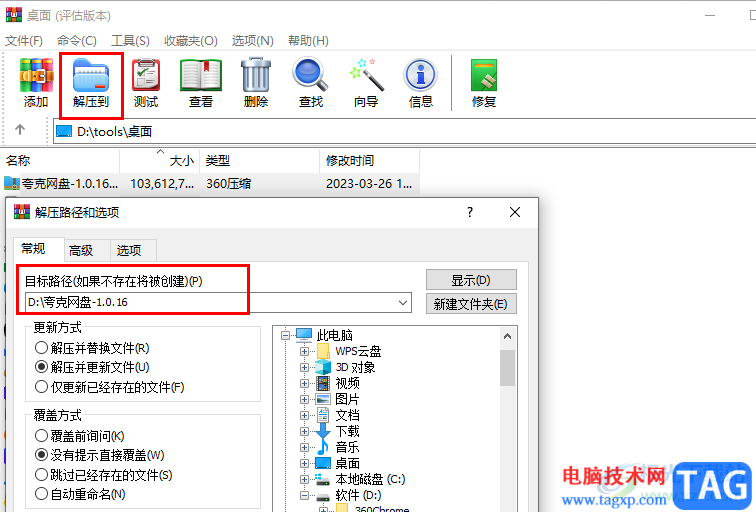
Task: Open the 收藏夹(O) menu
Action: click(190, 40)
